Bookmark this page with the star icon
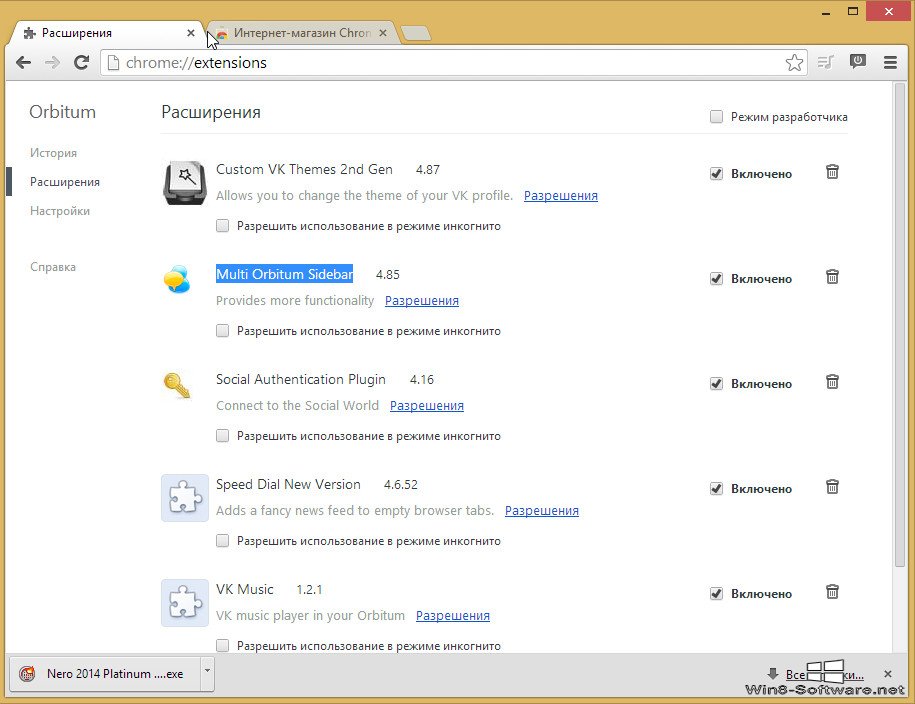The height and width of the screenshot is (704, 915). [x=794, y=62]
